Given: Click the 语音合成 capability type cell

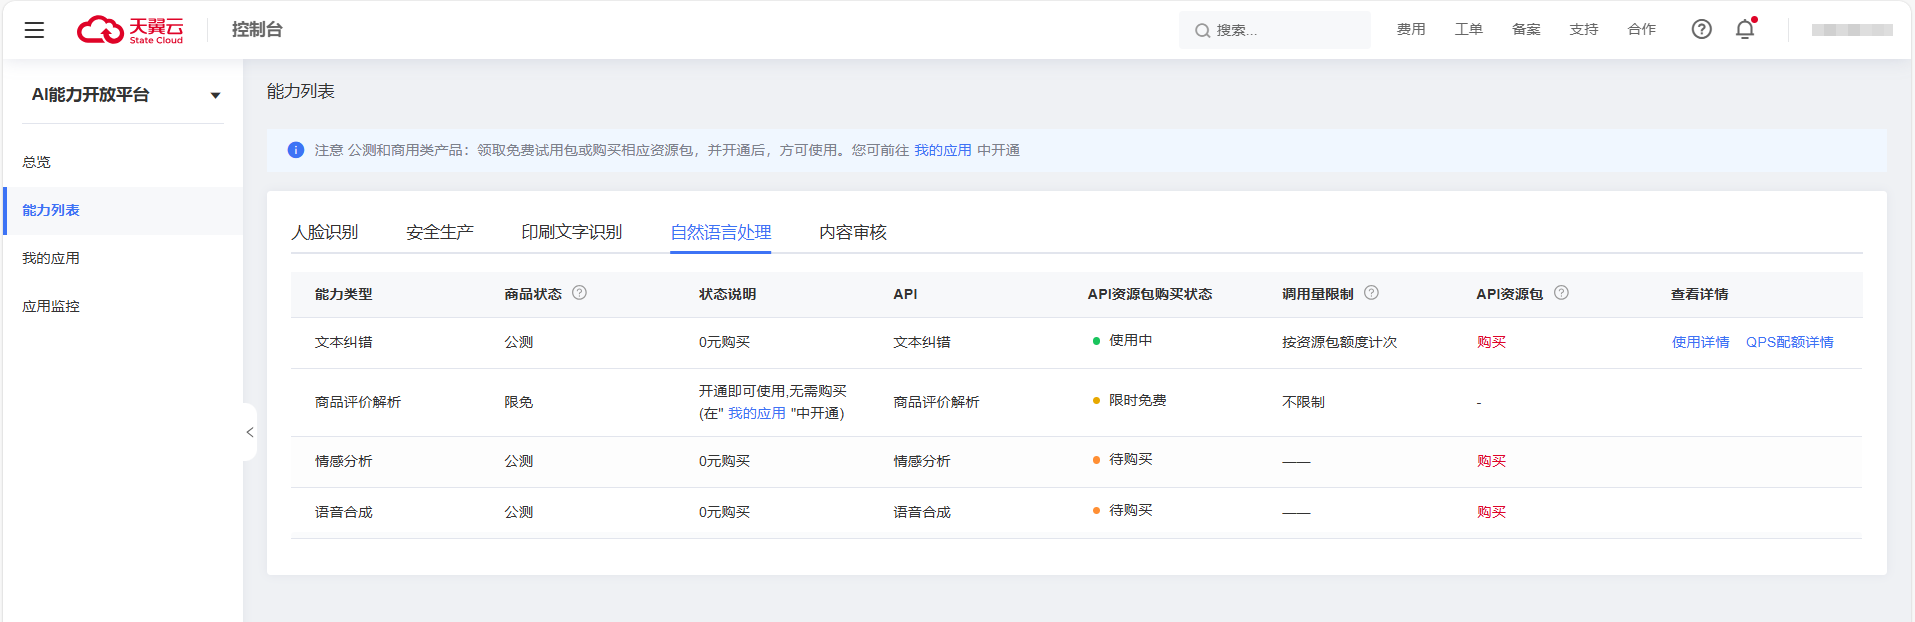Looking at the screenshot, I should [x=343, y=512].
